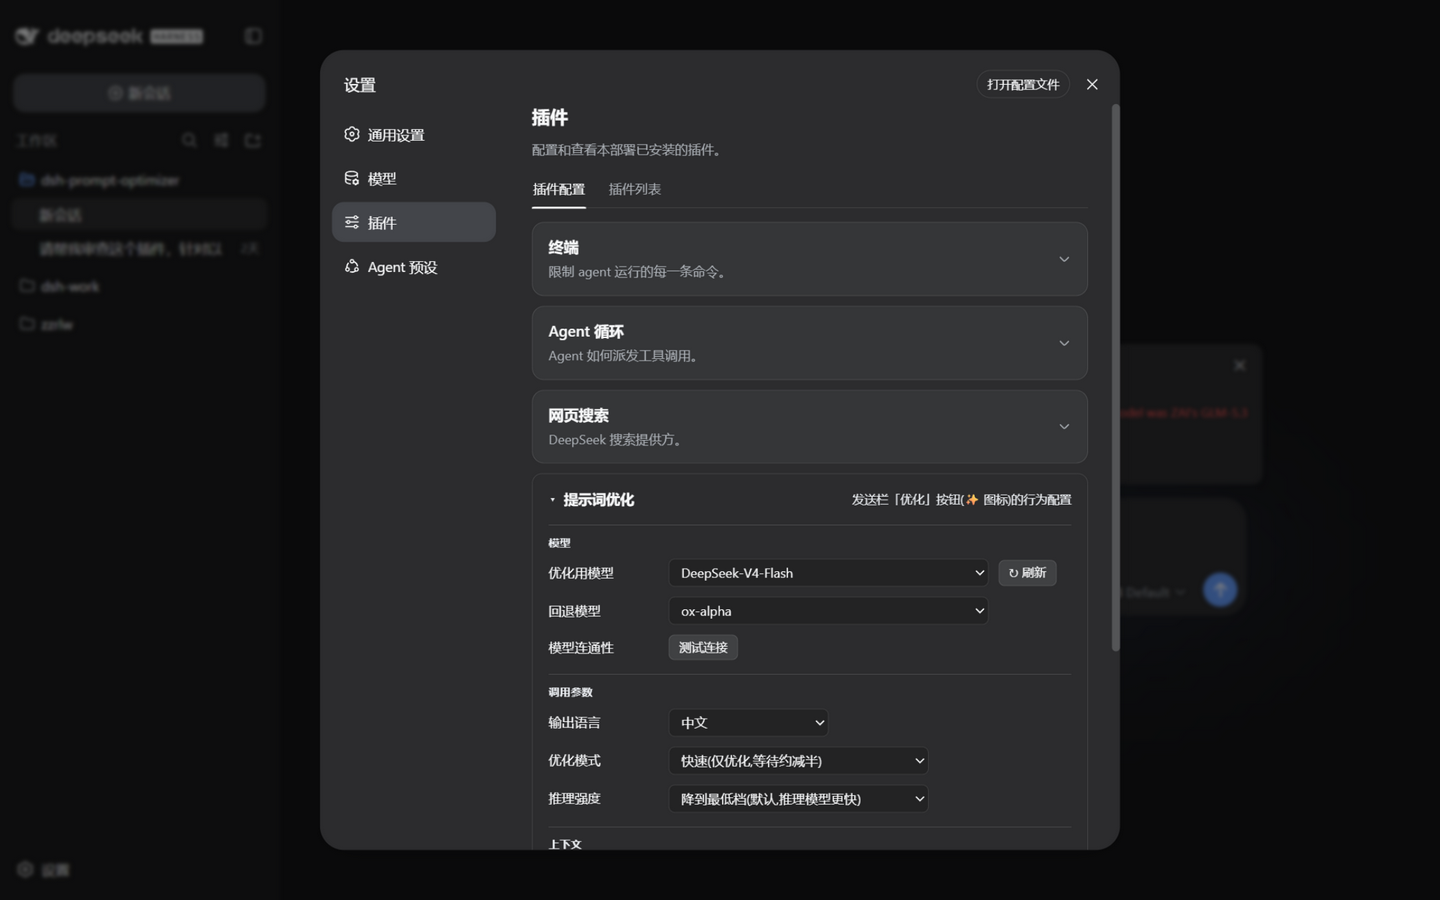The image size is (1440, 900).
Task: Dismiss the red error notification with X
Action: tap(1239, 366)
